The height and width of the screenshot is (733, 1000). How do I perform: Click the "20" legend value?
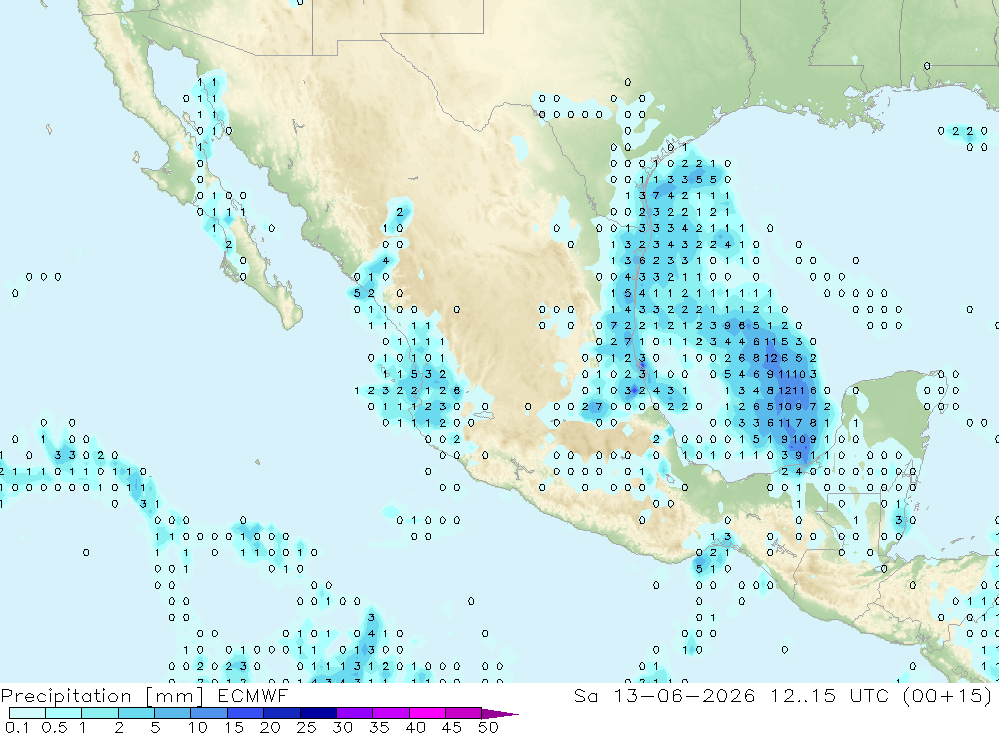coord(270,727)
